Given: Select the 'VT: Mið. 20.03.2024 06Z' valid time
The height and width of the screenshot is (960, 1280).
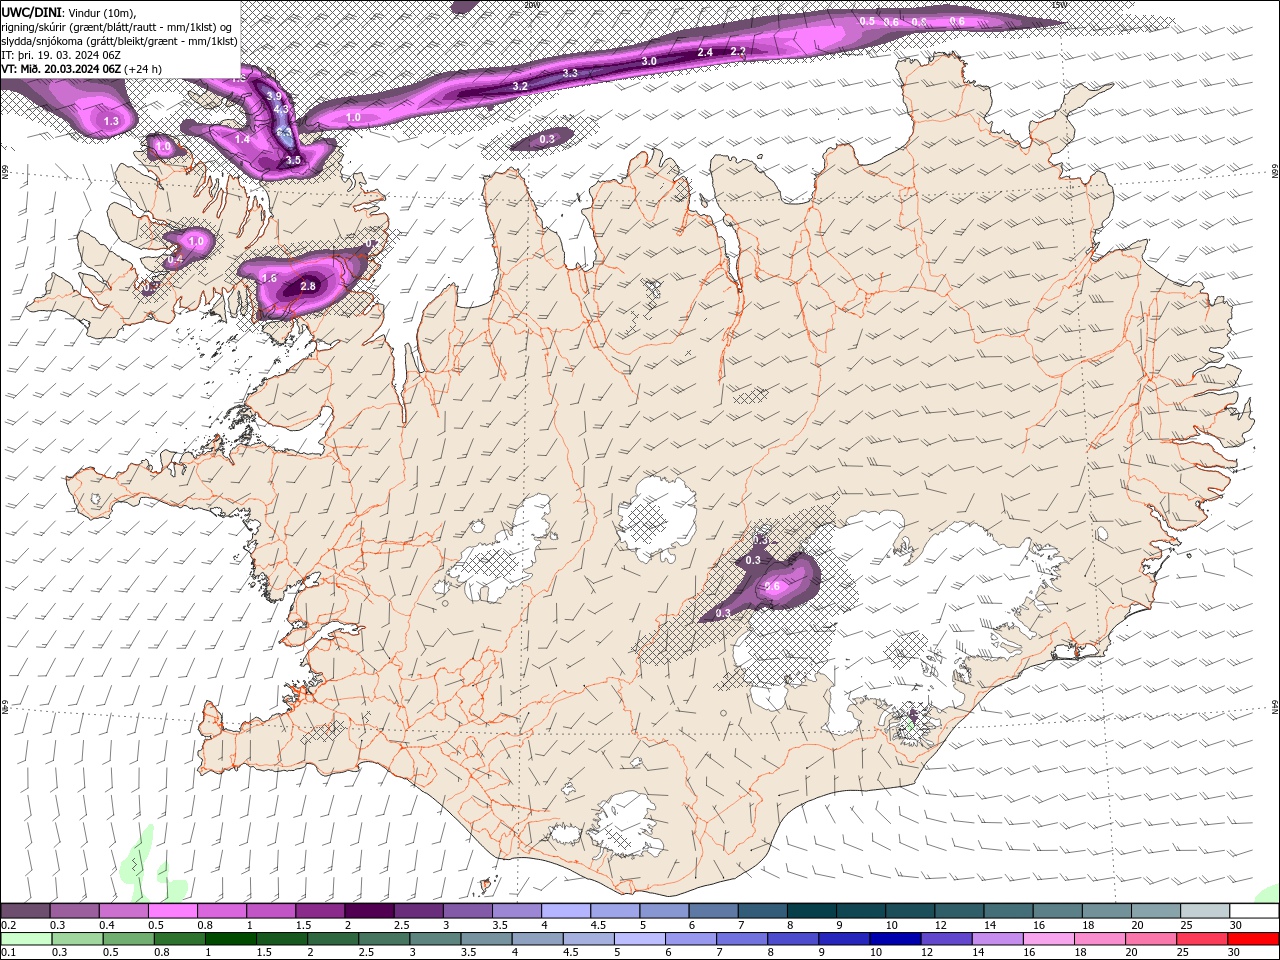Looking at the screenshot, I should 61,69.
